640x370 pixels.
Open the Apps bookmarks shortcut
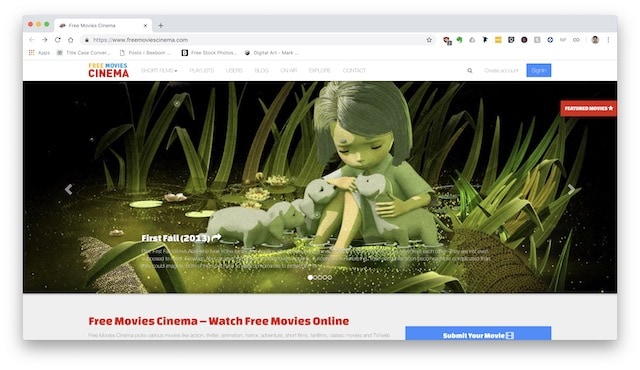[39, 53]
